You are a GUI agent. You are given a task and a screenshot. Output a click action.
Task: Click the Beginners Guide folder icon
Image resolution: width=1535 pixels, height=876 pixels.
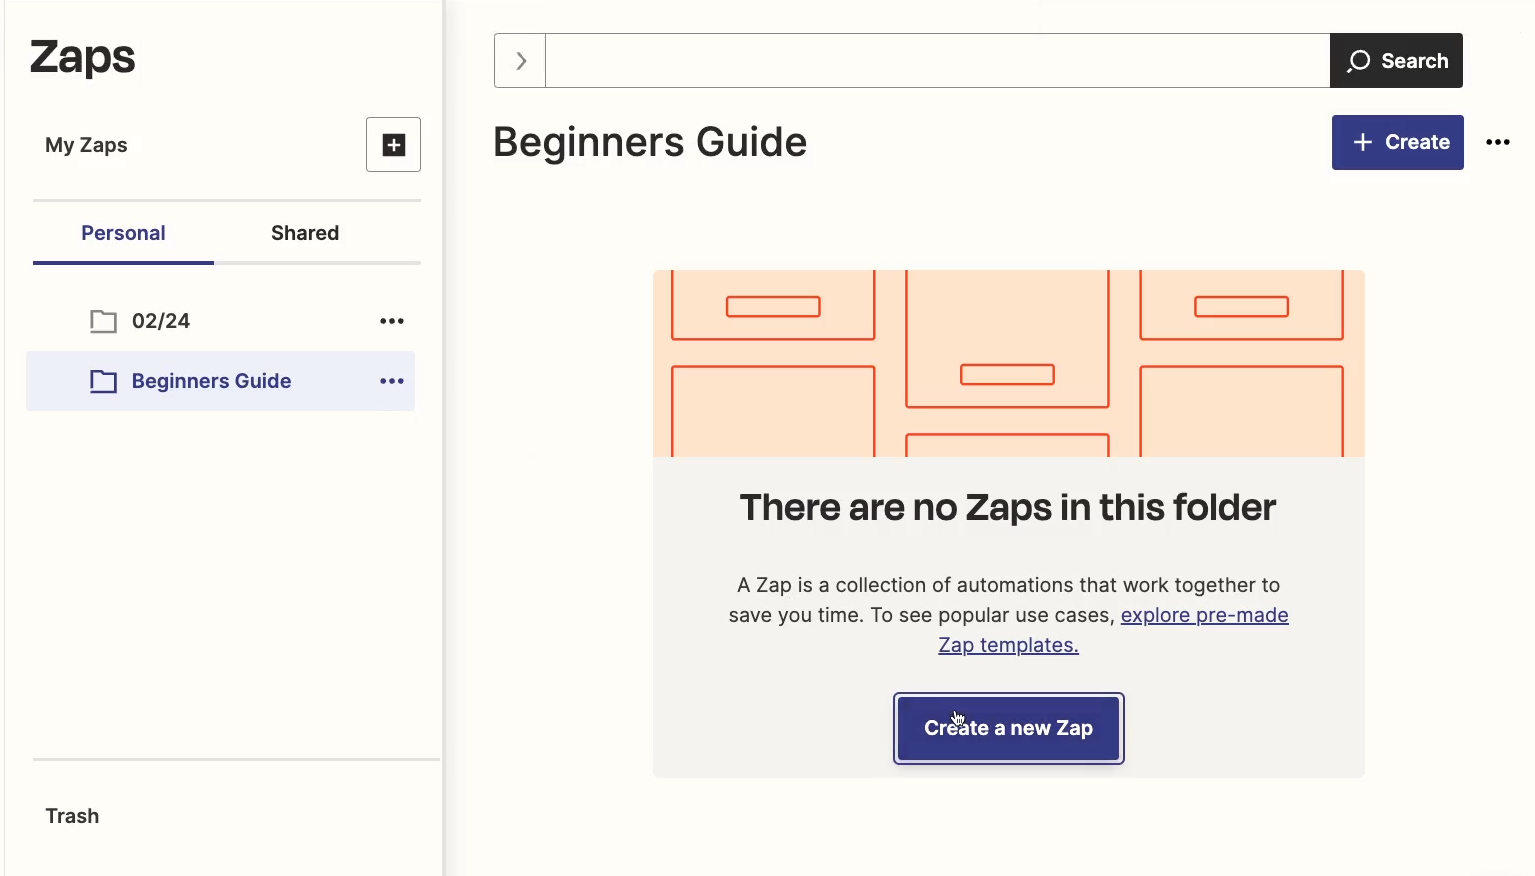(103, 381)
